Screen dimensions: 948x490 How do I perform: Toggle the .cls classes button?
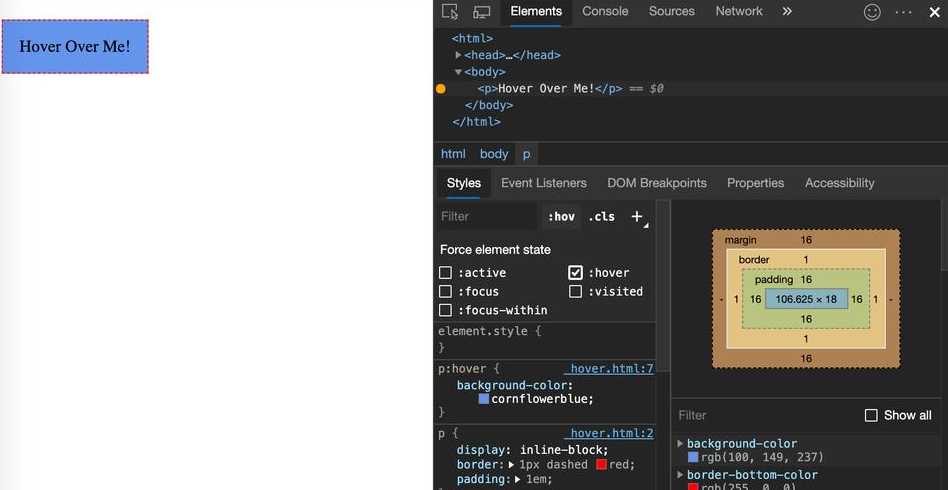pyautogui.click(x=601, y=217)
